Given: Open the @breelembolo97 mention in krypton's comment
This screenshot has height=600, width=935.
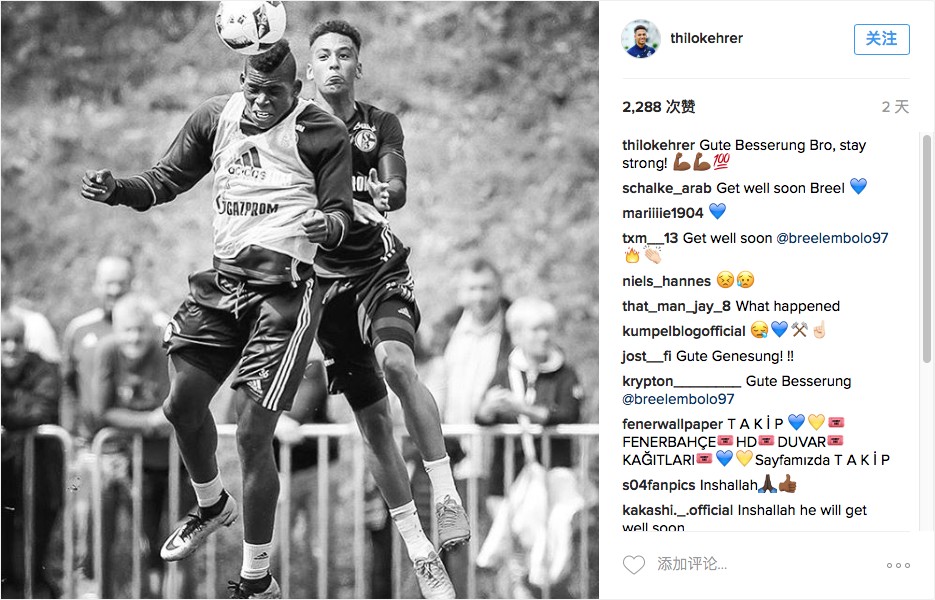Looking at the screenshot, I should click(x=678, y=399).
